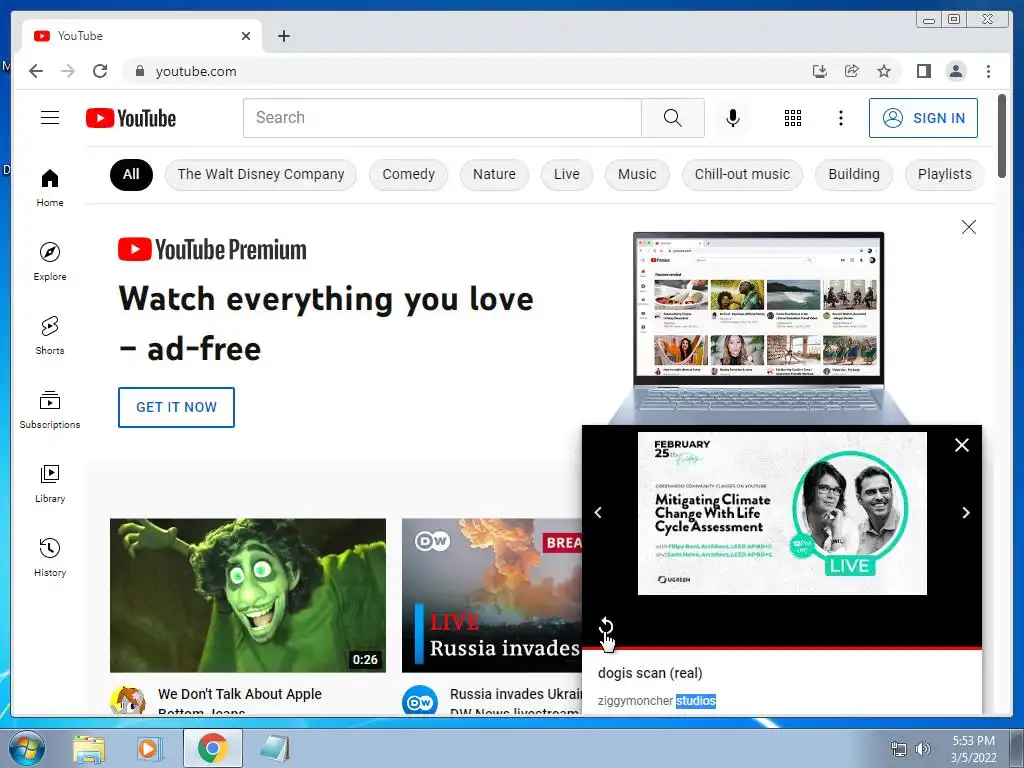Open We Don't Talk About Apple thumbnail
This screenshot has width=1024, height=768.
click(248, 595)
